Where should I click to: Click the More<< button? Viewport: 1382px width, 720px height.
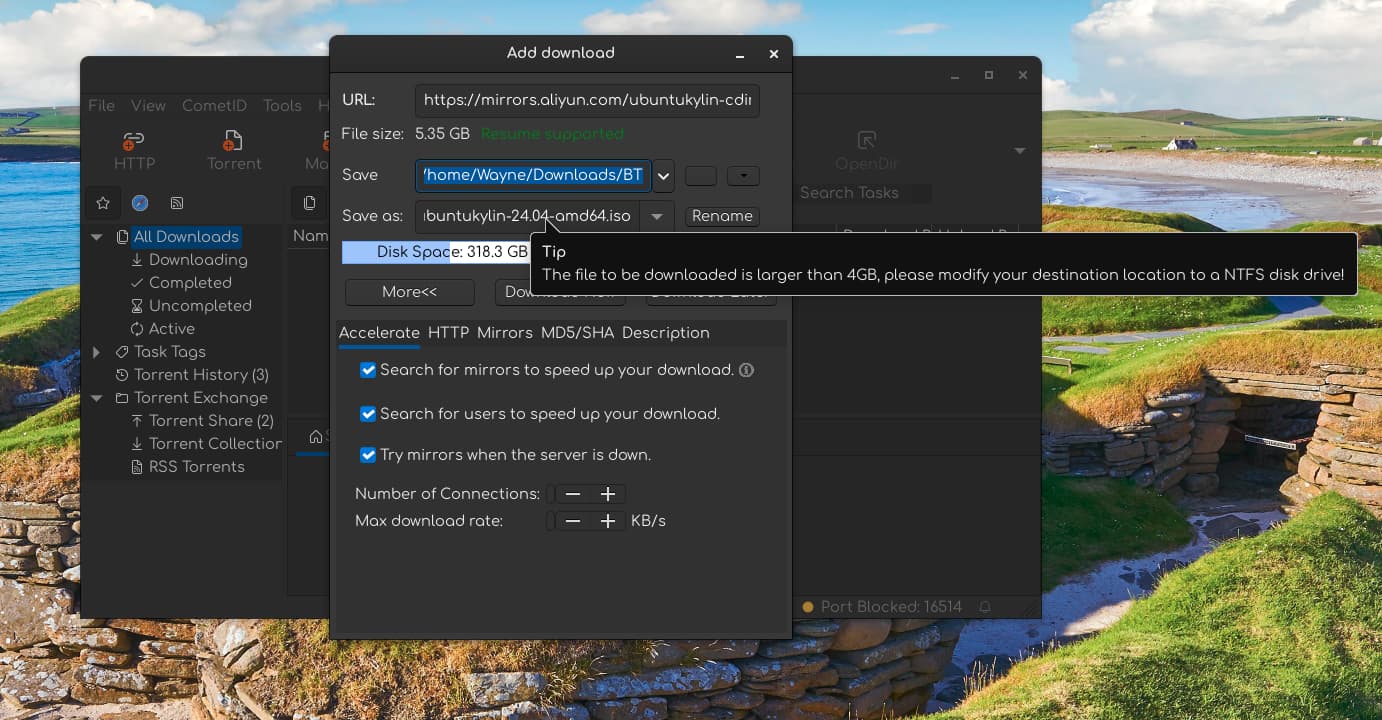click(x=410, y=292)
